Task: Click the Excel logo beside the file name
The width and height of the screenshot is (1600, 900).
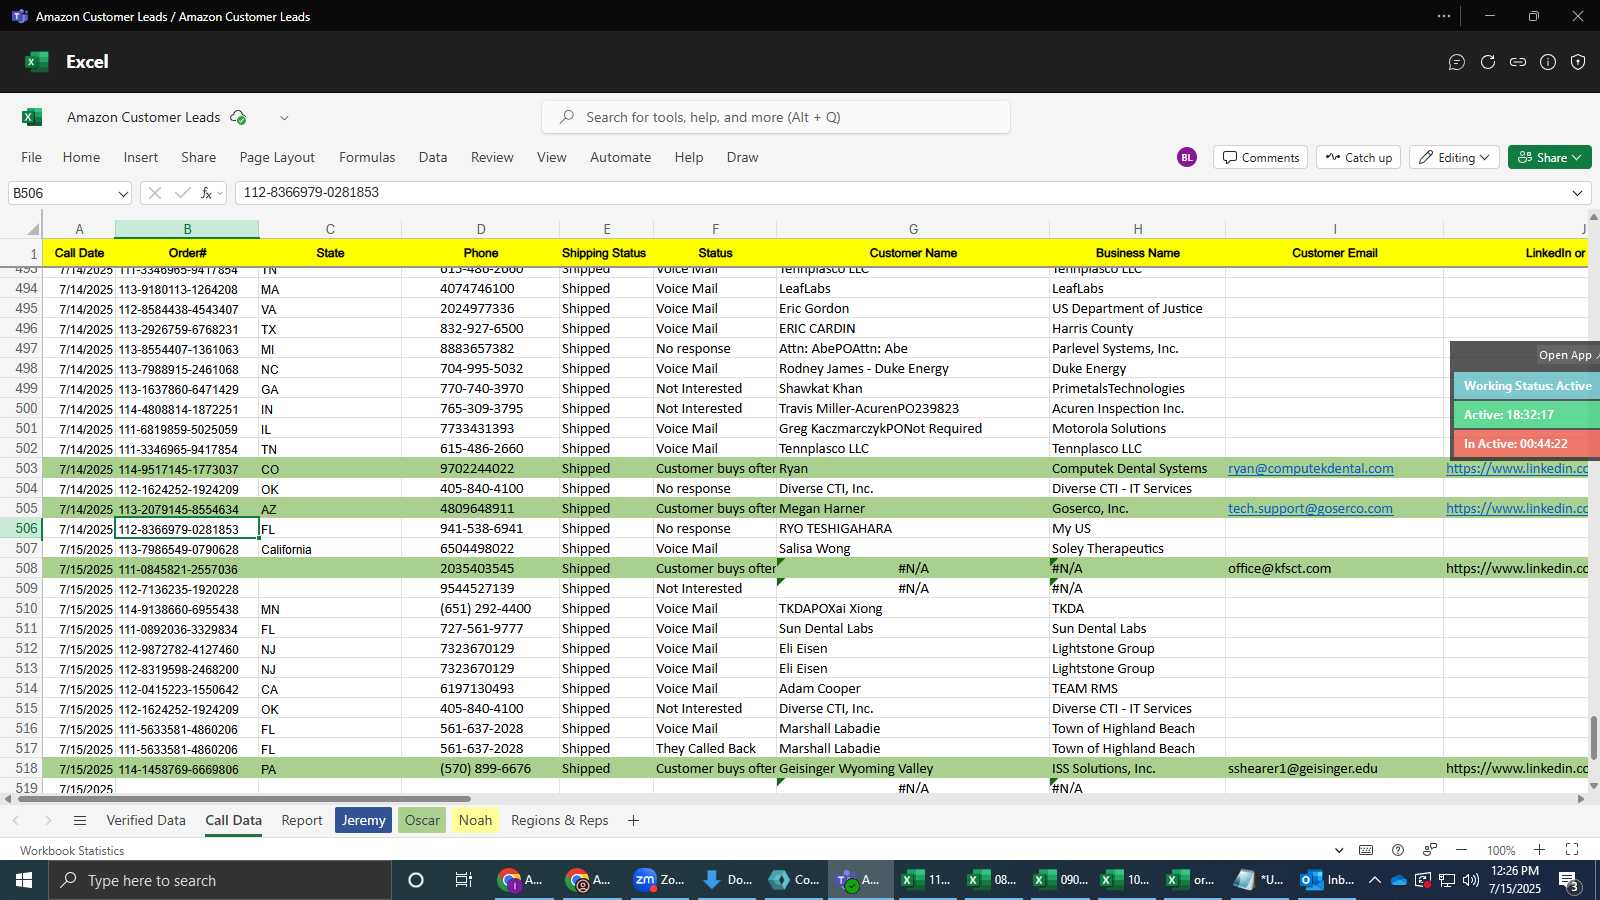Action: pyautogui.click(x=32, y=117)
